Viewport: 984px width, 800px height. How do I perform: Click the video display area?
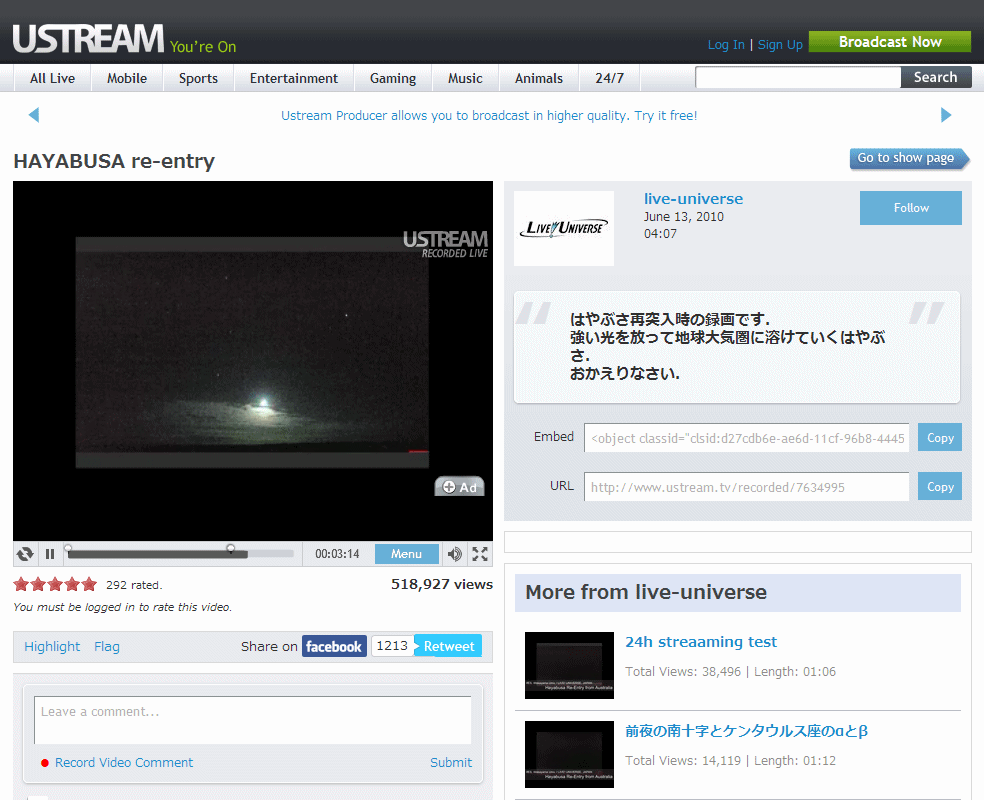click(252, 361)
